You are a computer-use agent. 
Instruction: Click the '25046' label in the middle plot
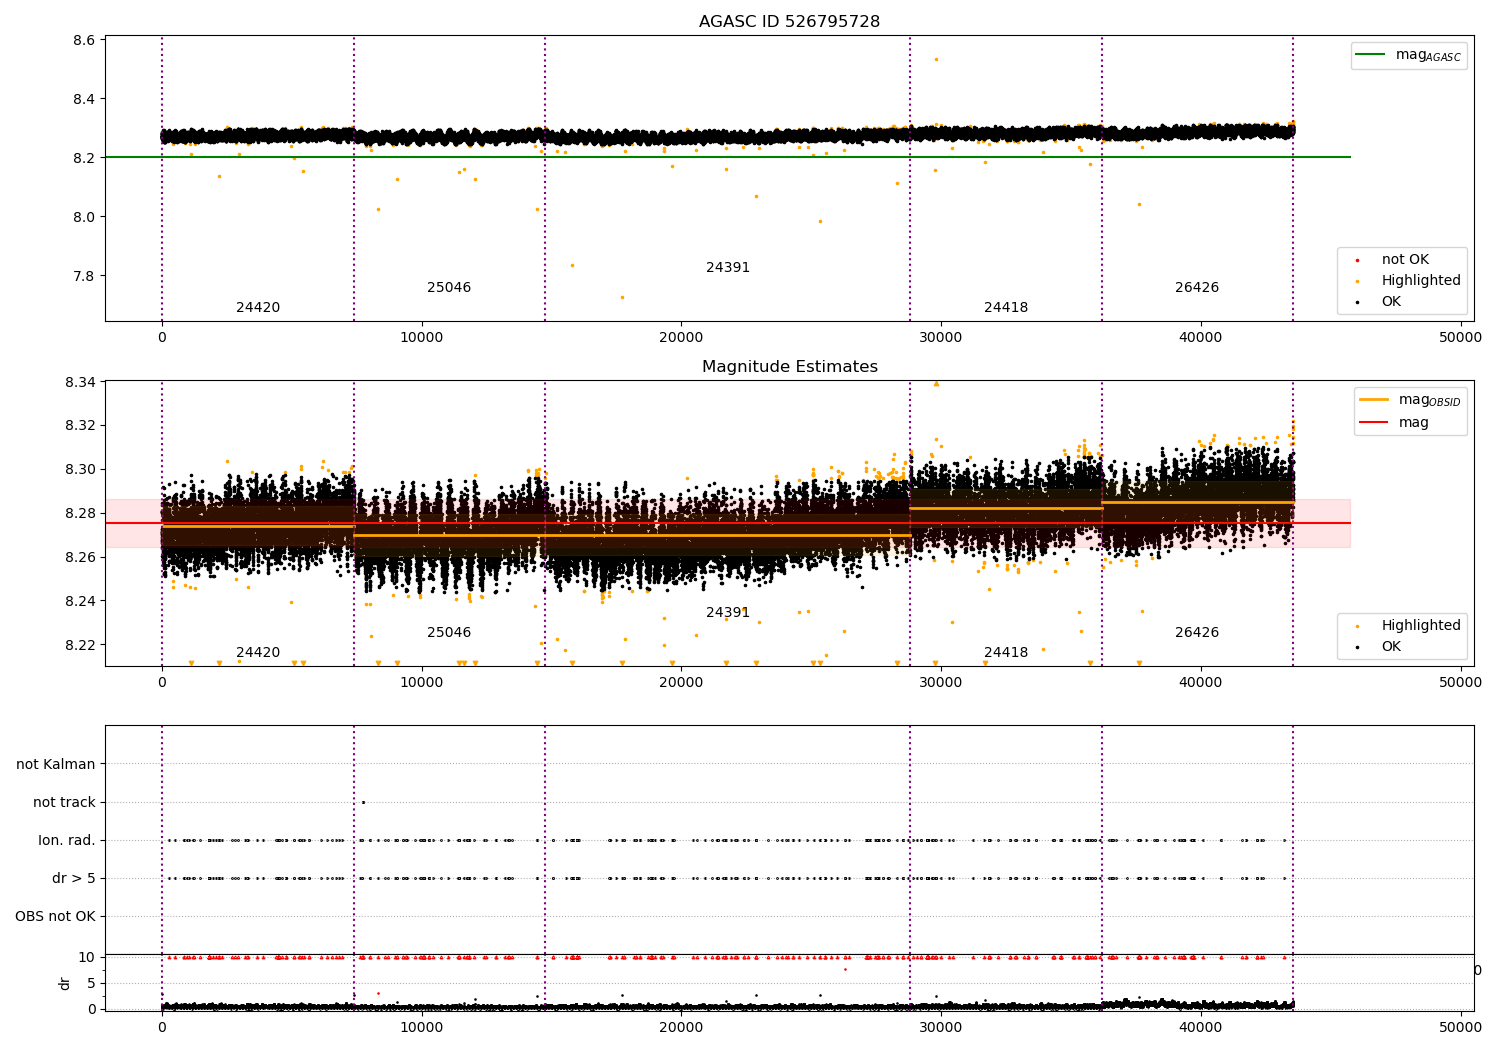pyautogui.click(x=449, y=633)
